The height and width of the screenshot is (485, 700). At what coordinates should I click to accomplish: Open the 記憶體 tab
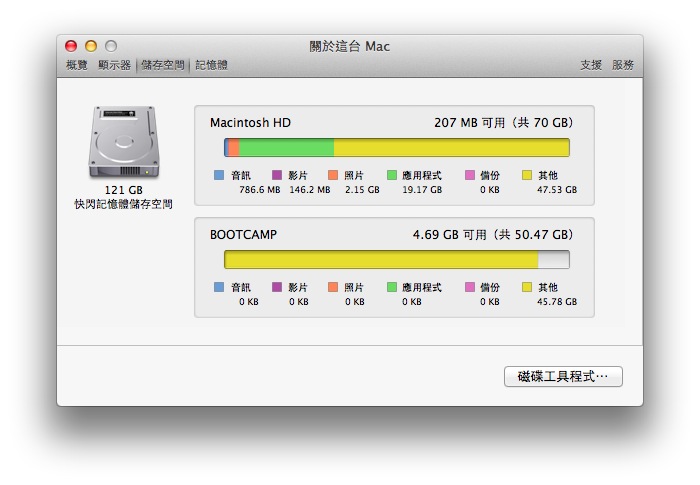coord(211,65)
